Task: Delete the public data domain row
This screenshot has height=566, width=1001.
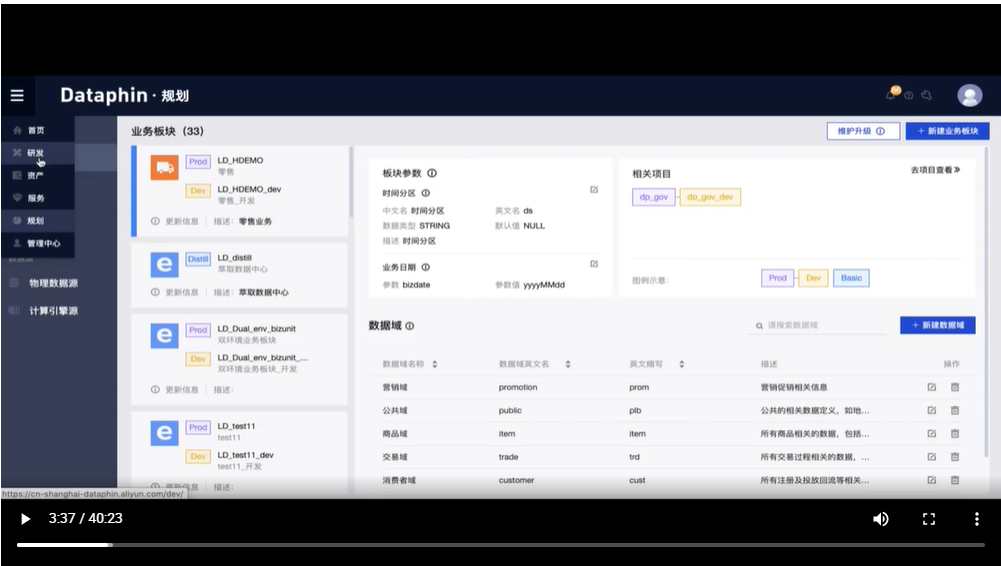Action: 955,410
